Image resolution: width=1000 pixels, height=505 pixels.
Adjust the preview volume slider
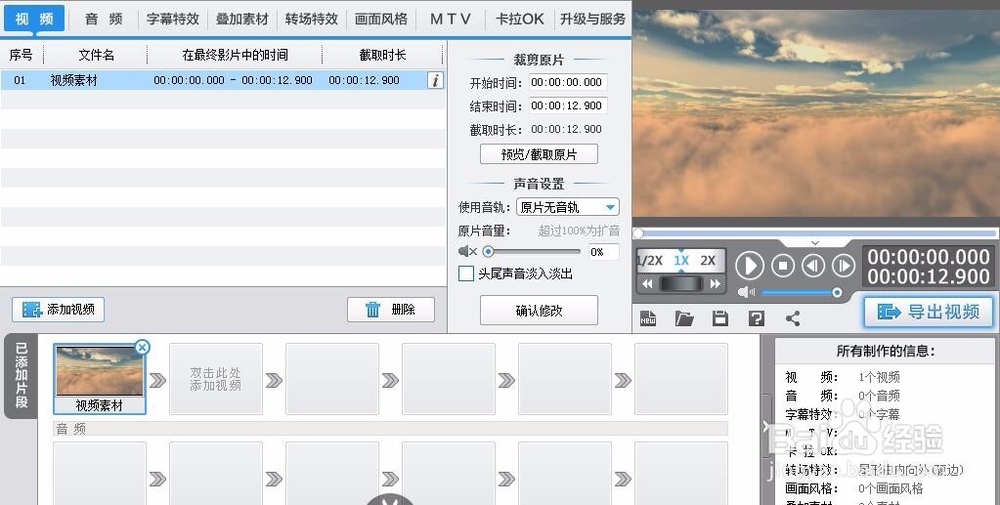(801, 293)
